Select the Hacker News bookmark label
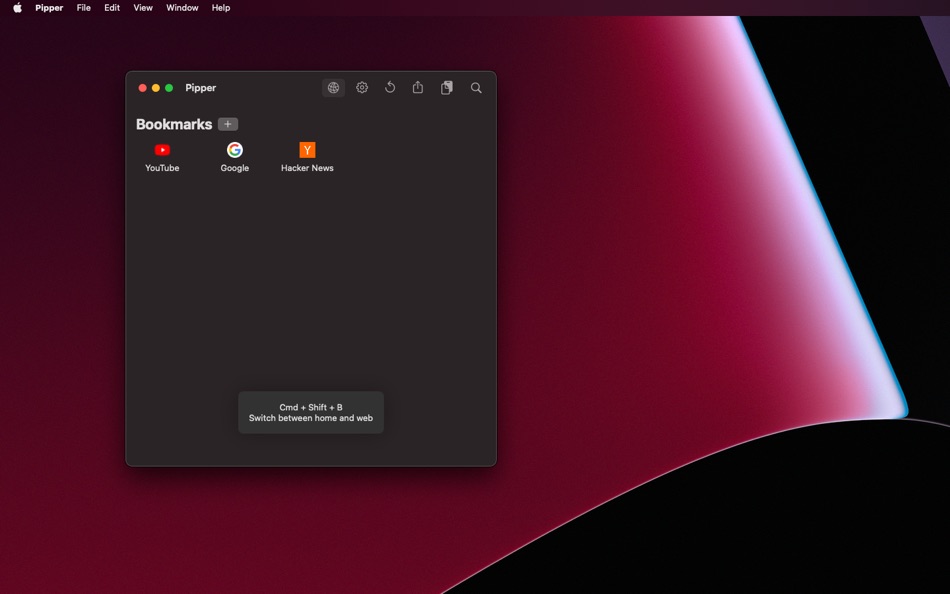The image size is (950, 594). point(306,168)
